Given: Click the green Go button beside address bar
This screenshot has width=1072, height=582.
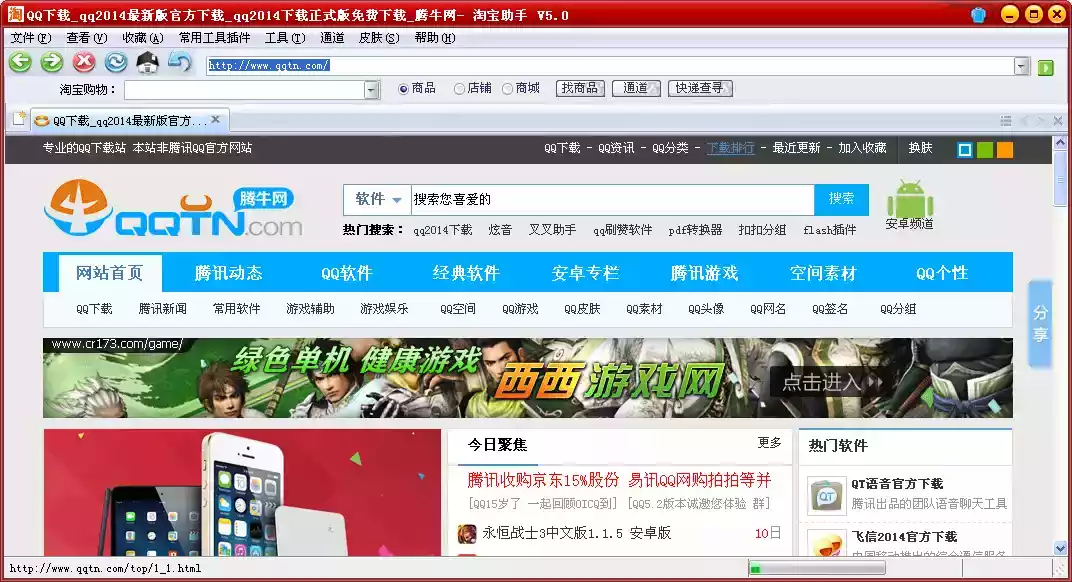Looking at the screenshot, I should point(1046,67).
